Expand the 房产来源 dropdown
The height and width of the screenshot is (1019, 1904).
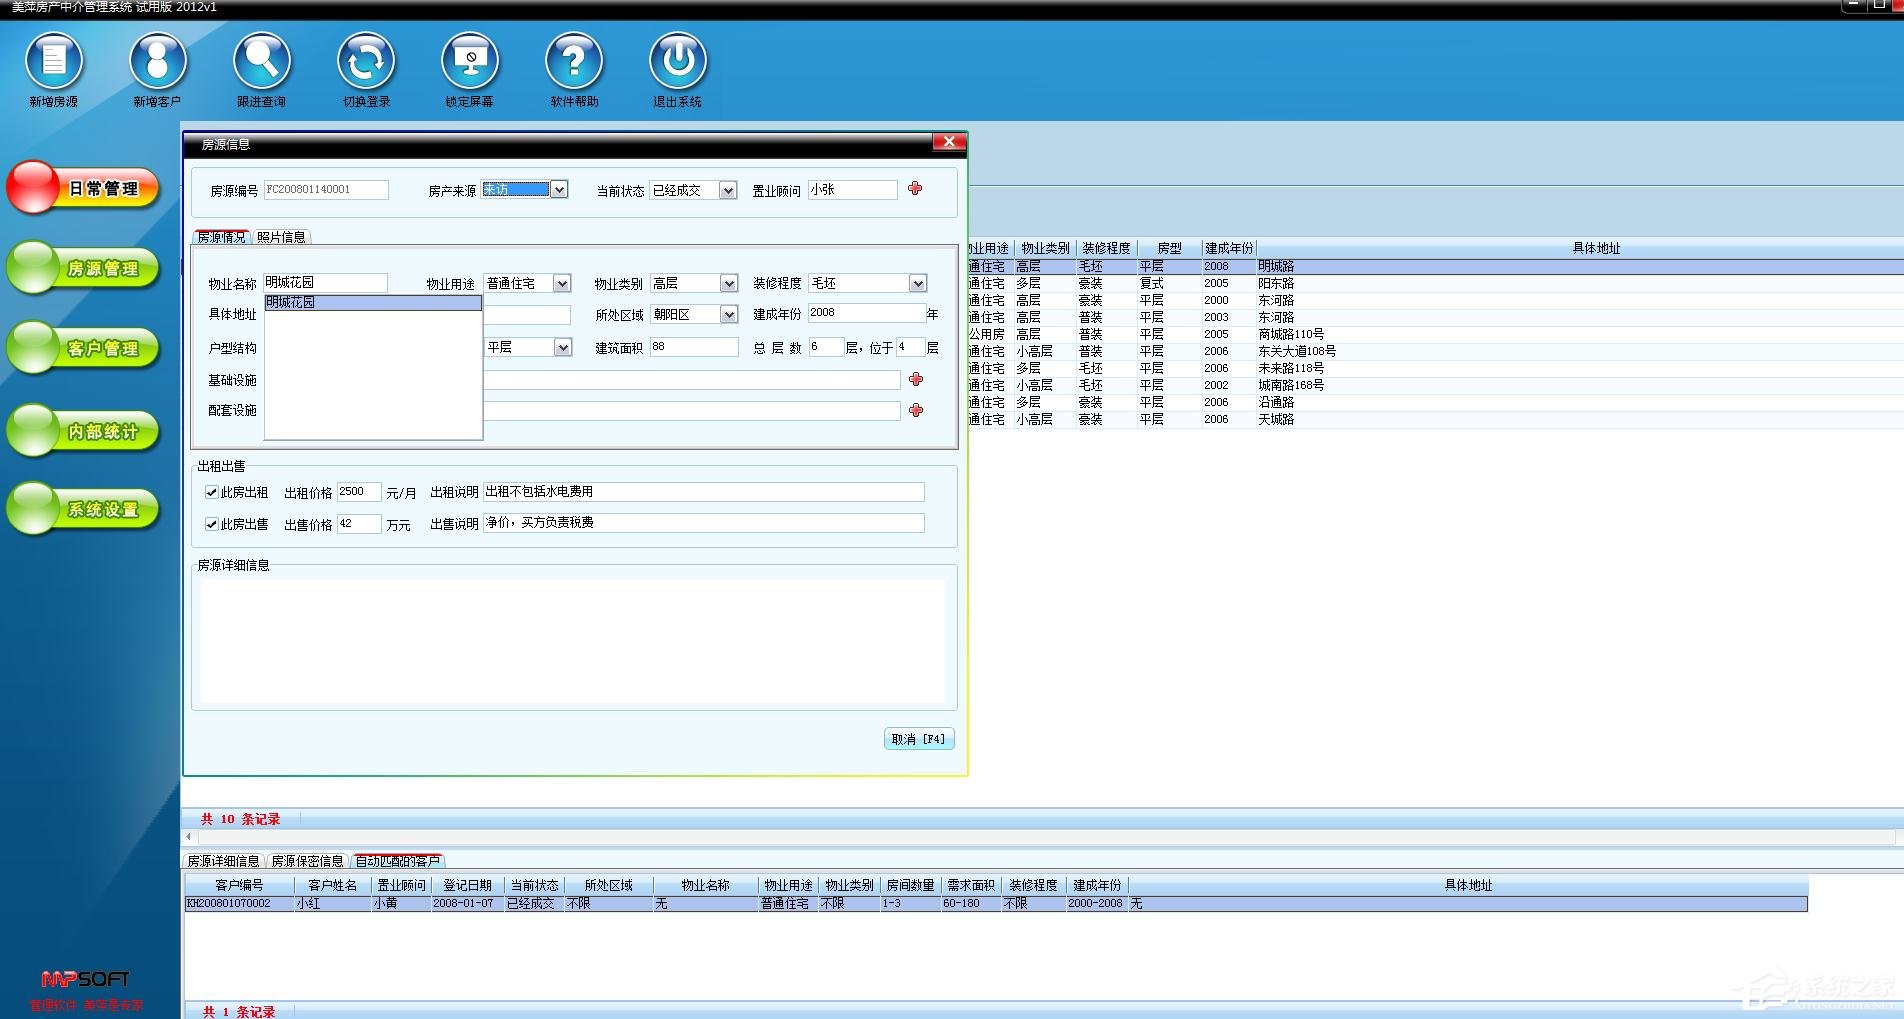pyautogui.click(x=559, y=190)
